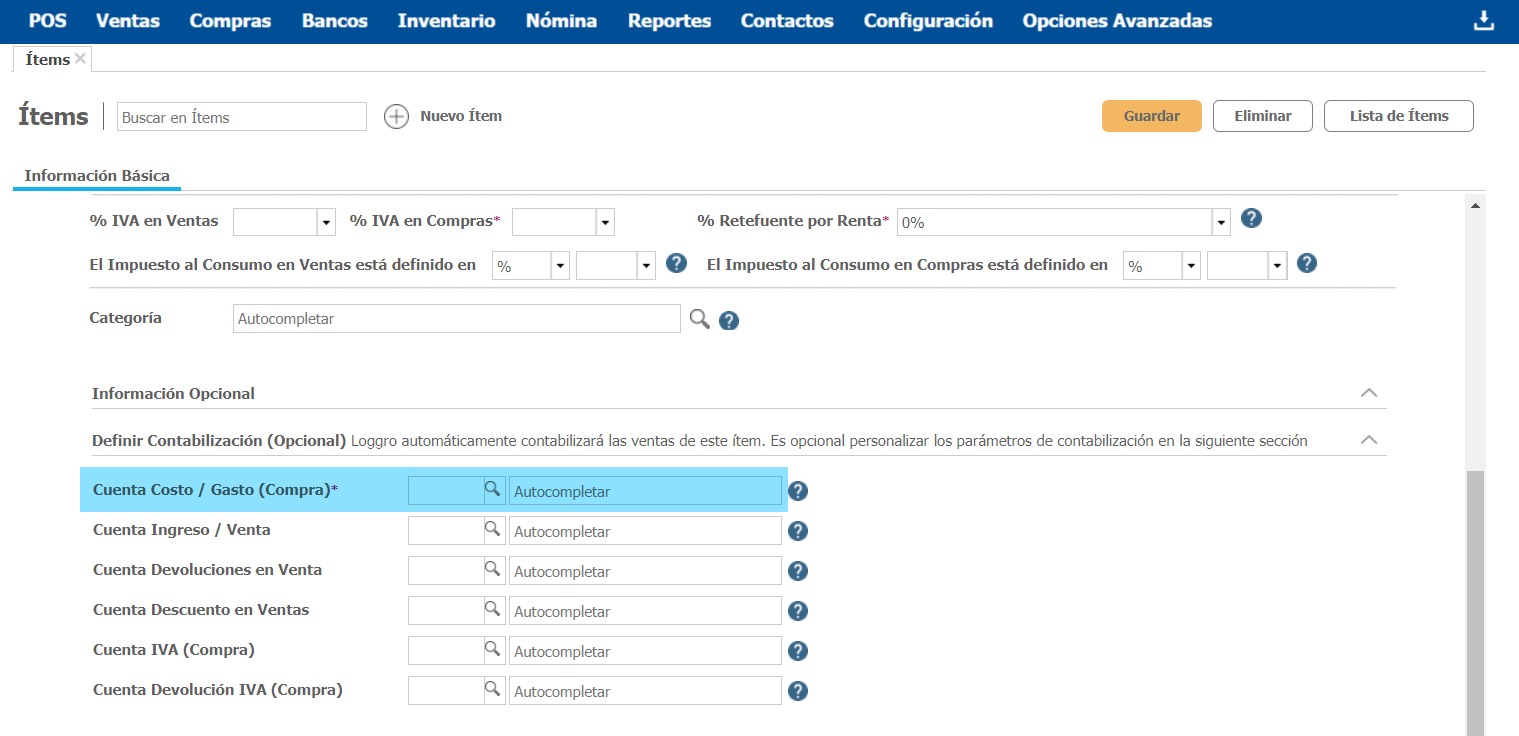Collapse the Definir Contabilización section
Screen dimensions: 1519x736
click(x=1369, y=440)
